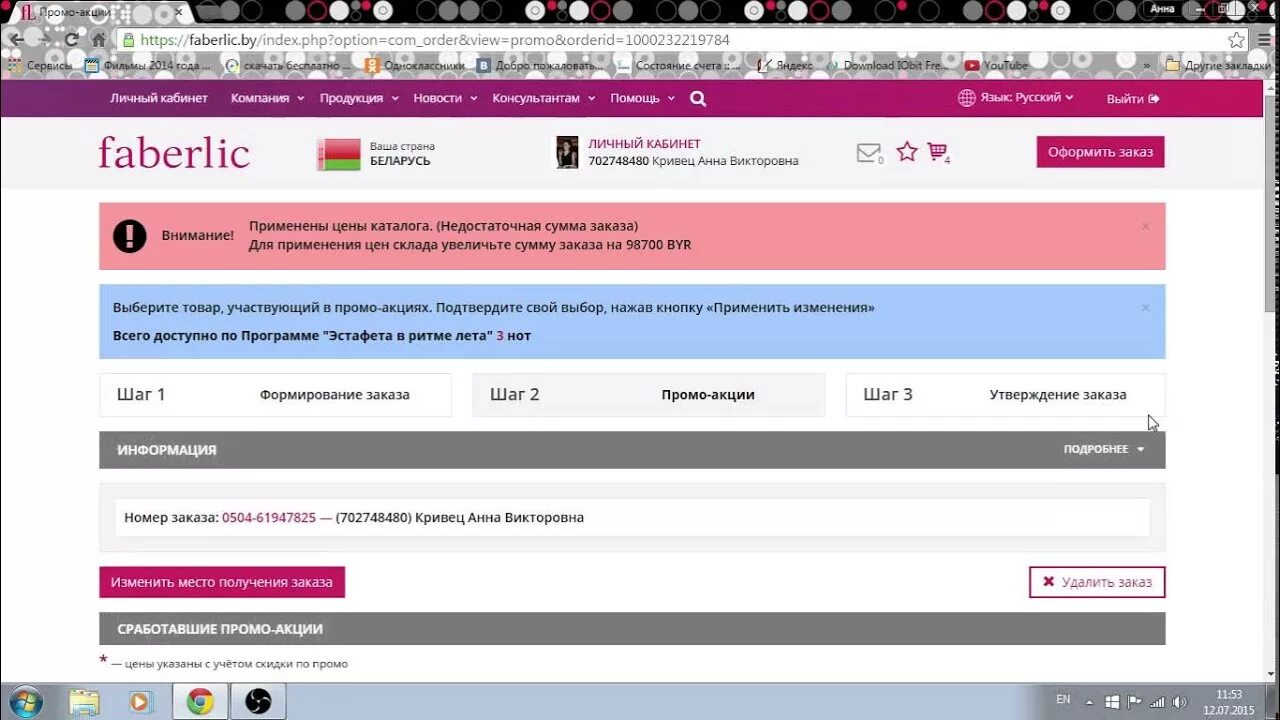Screen dimensions: 1280x720
Task: Click the browser address bar URL
Action: click(x=435, y=40)
